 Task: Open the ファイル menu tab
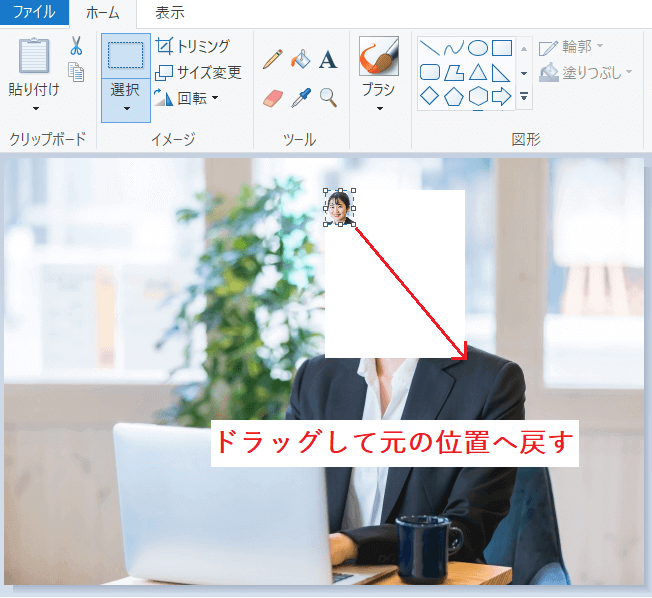(x=34, y=12)
